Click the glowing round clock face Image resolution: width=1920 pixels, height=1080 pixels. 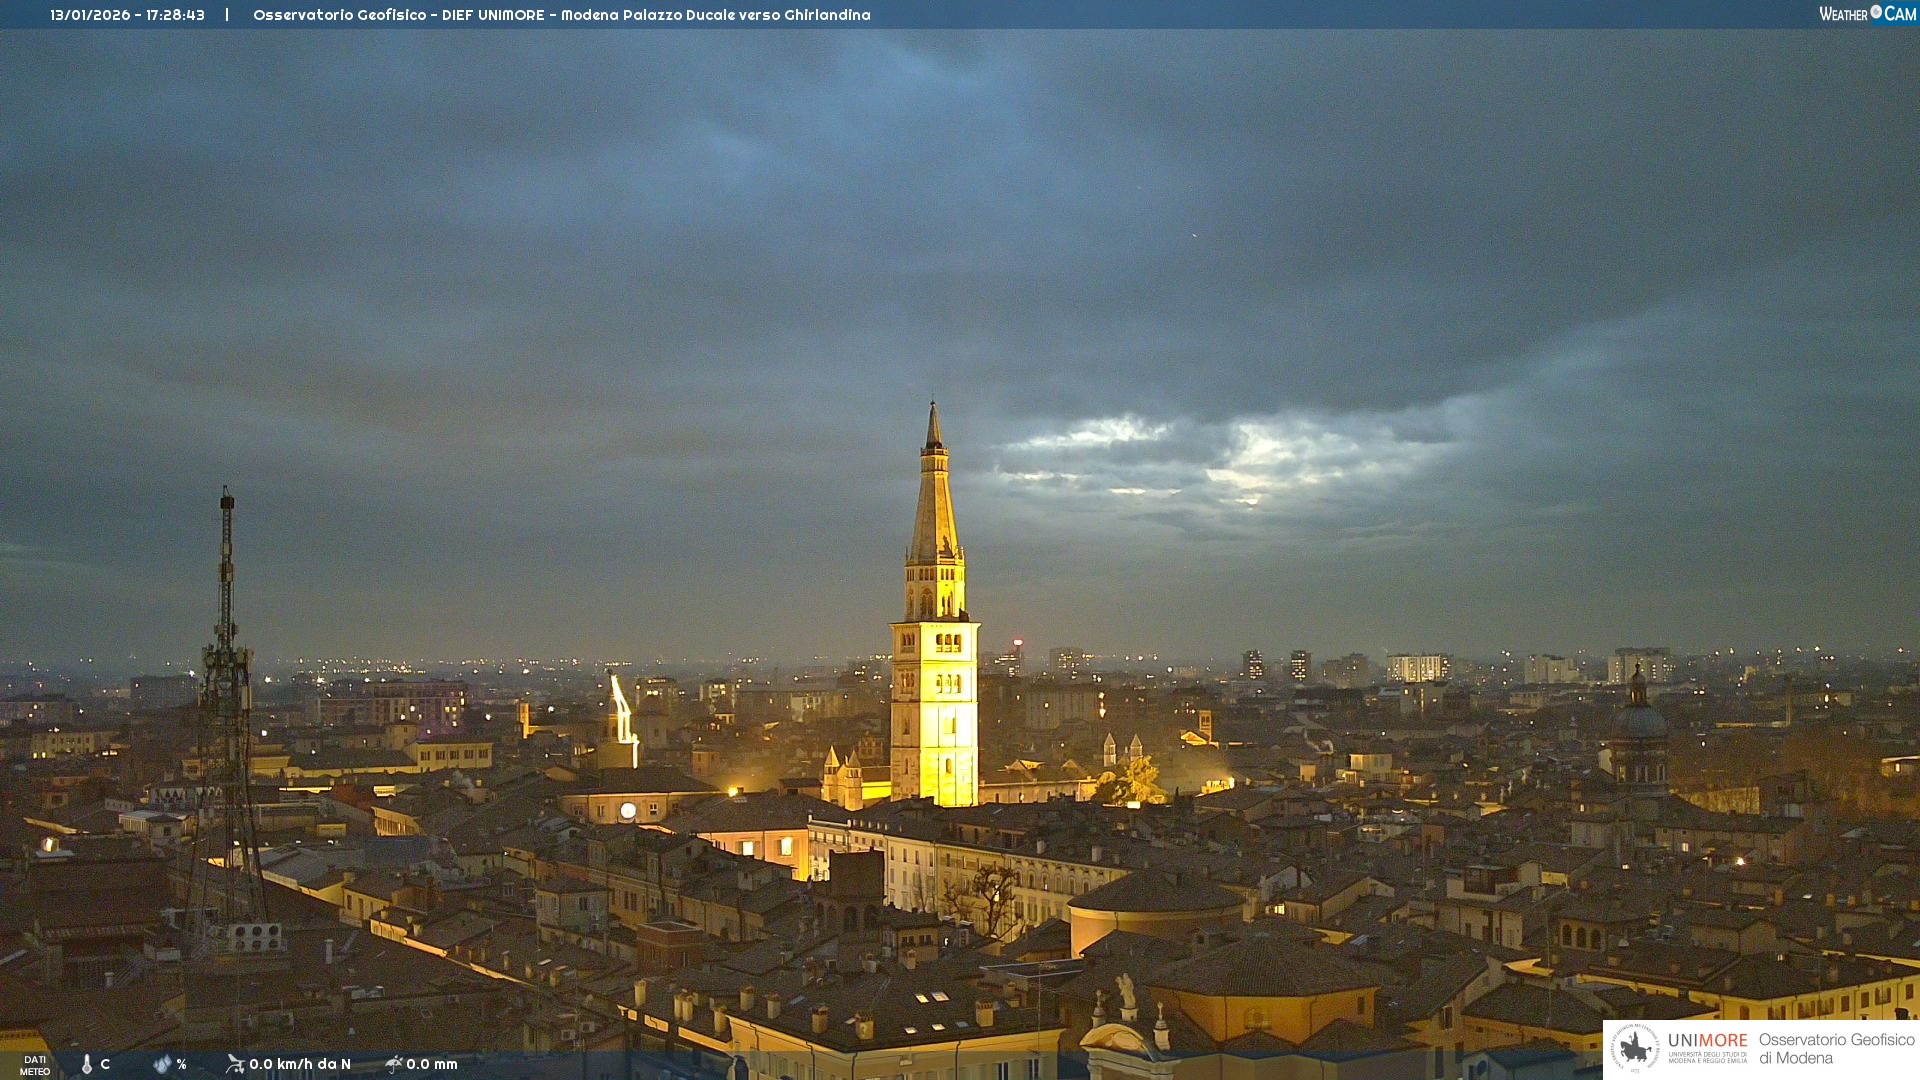click(628, 811)
